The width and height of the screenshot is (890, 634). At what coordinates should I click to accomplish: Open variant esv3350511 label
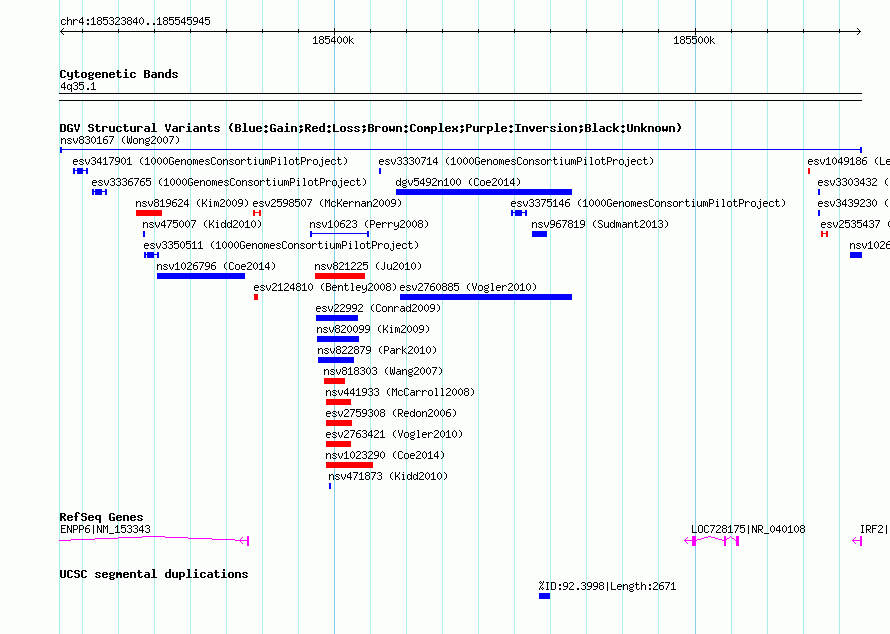pos(281,245)
